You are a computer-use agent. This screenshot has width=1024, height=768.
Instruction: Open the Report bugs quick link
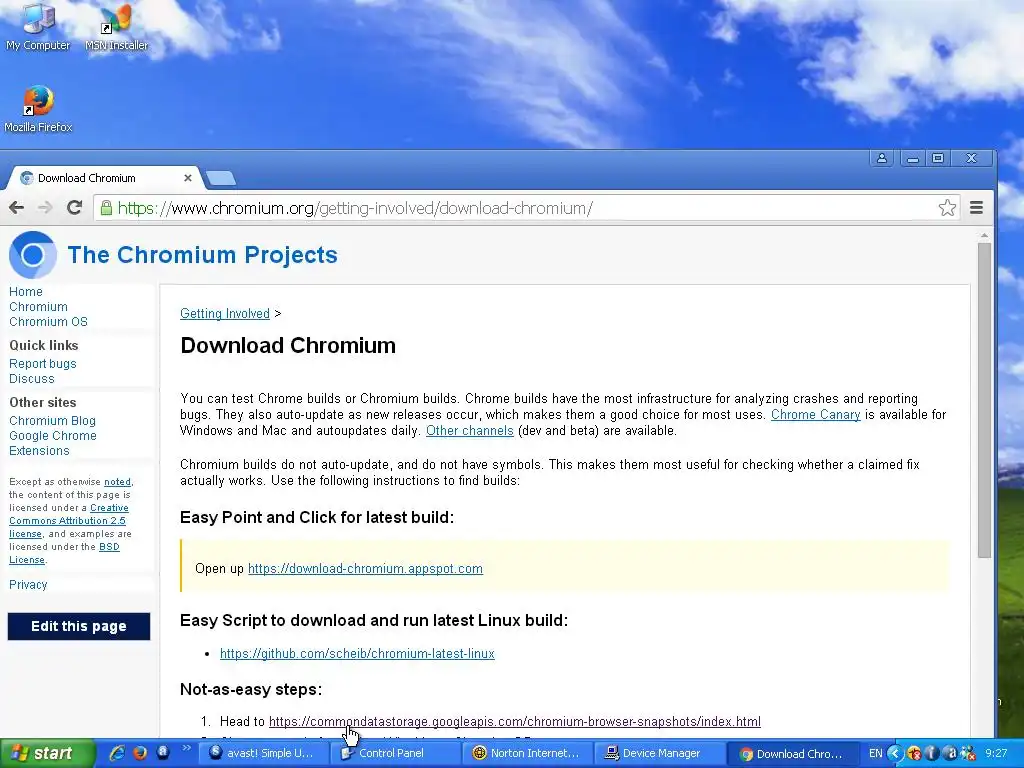(x=42, y=363)
